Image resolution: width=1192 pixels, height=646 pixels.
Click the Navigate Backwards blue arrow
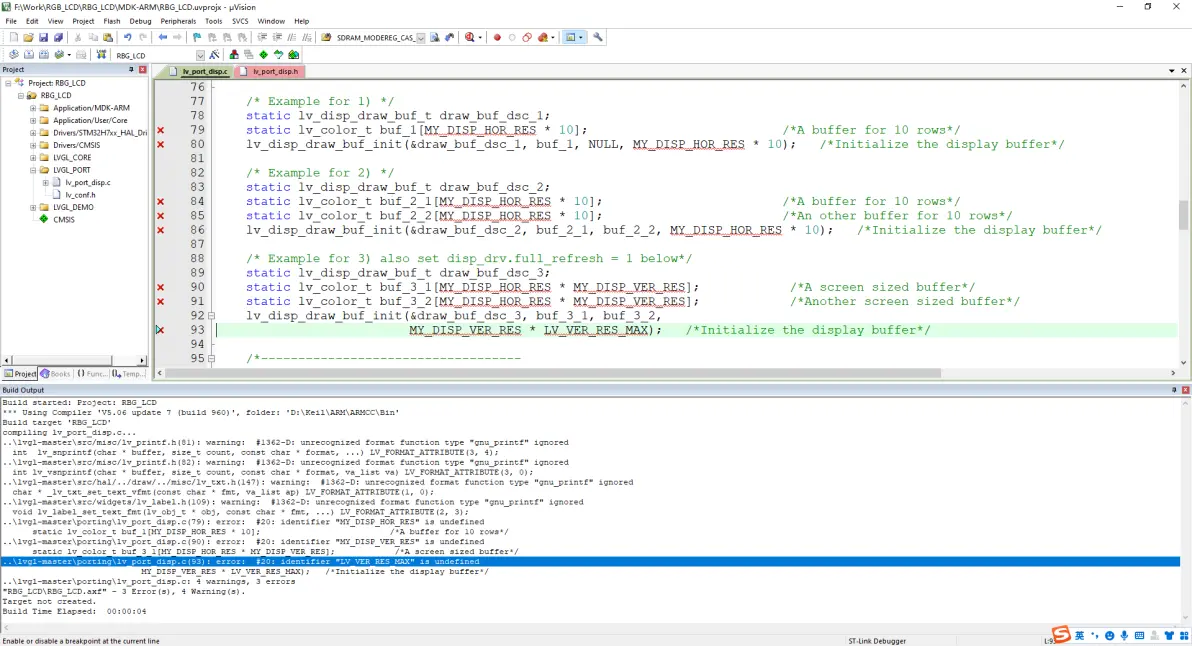coord(163,38)
